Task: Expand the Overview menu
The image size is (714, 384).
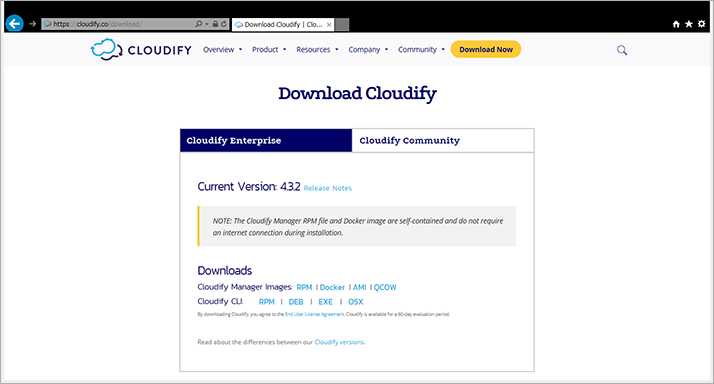Action: (222, 50)
